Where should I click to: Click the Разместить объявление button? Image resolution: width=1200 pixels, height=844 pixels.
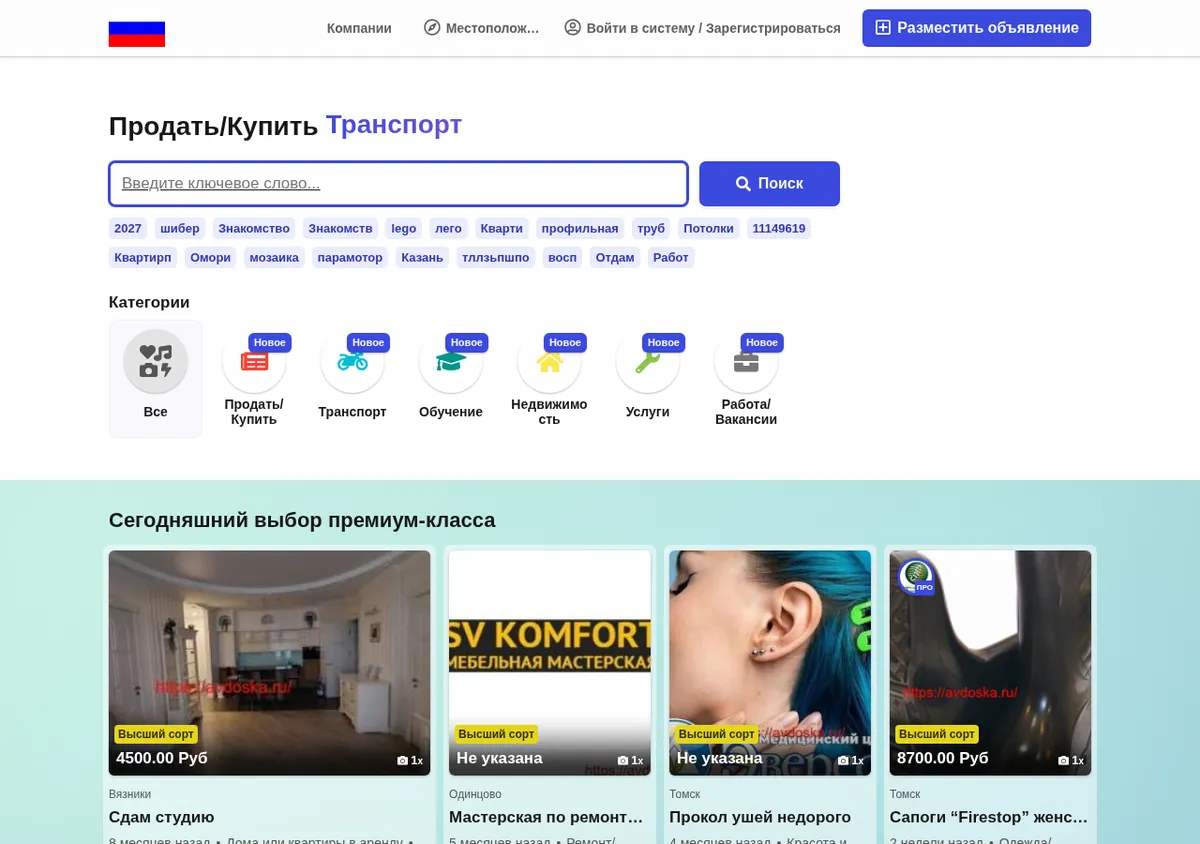(x=977, y=28)
